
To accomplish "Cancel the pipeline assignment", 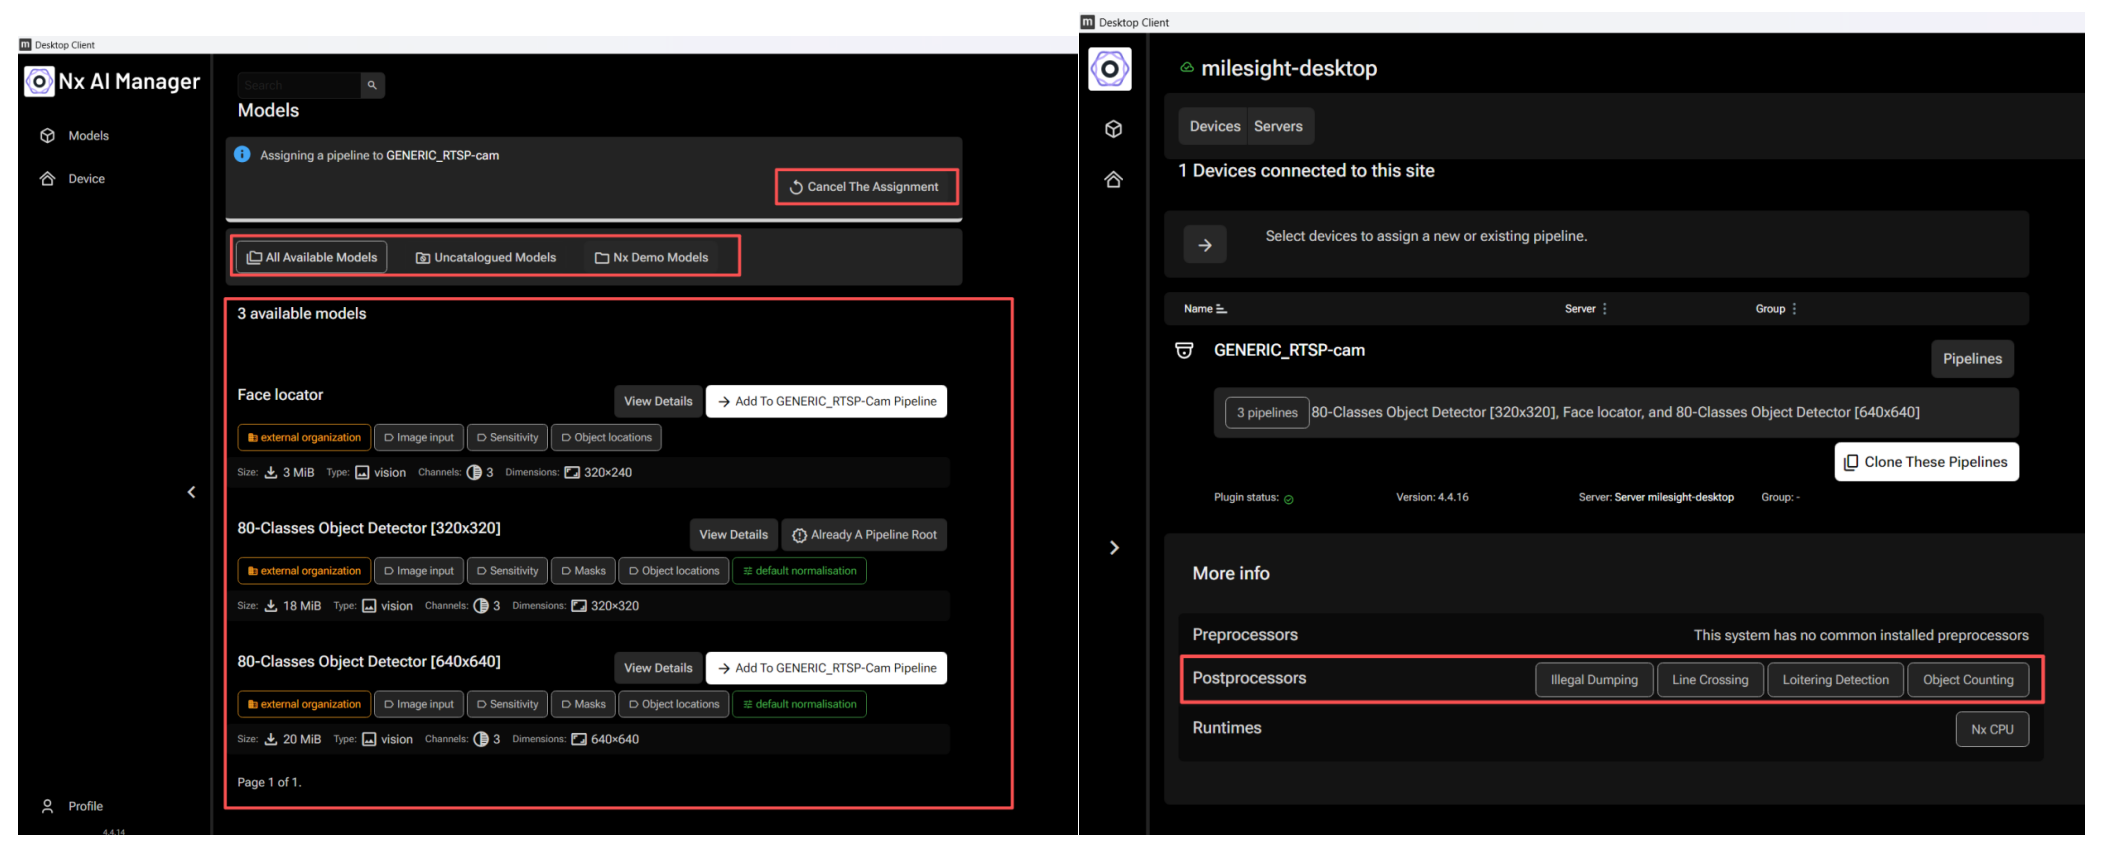I will [x=865, y=187].
